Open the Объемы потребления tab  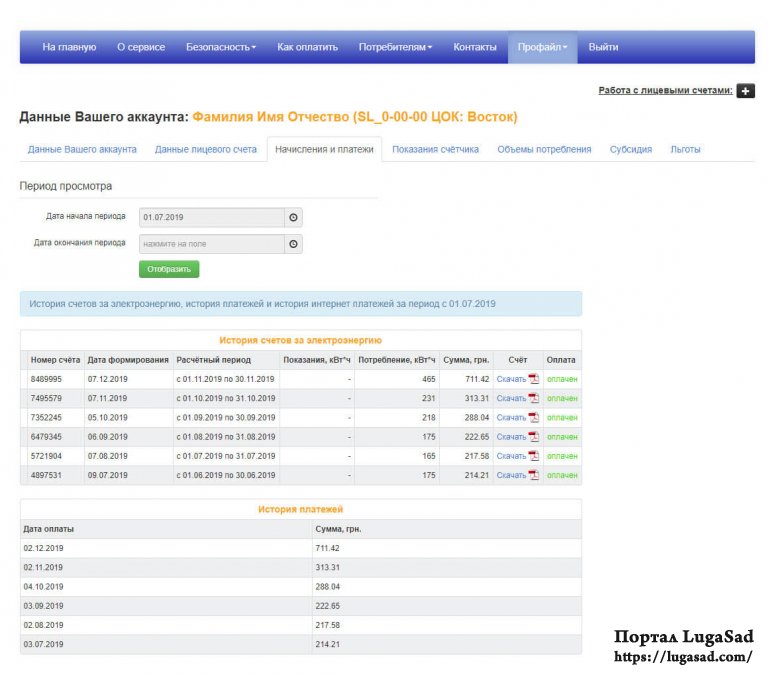tap(544, 149)
